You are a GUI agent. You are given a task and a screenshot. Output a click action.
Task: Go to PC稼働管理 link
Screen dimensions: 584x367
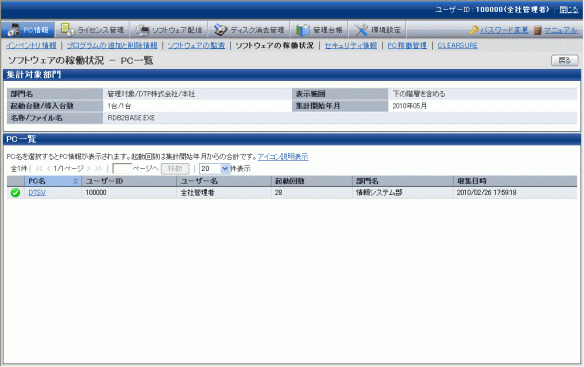[407, 45]
